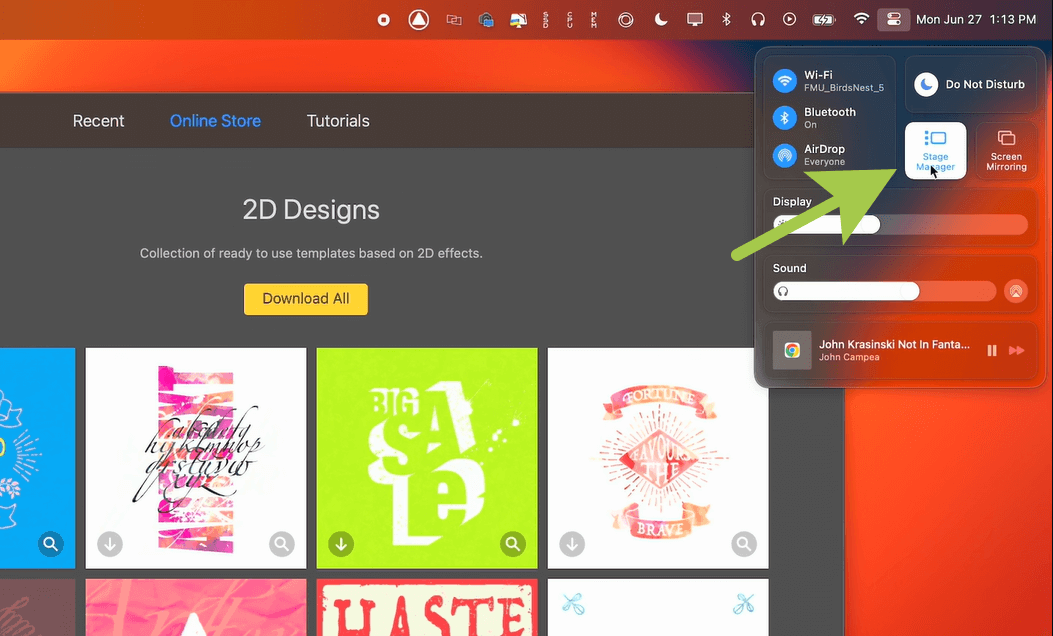Toggle Wi-Fi in Control Center
Image resolution: width=1053 pixels, height=636 pixels.
(x=786, y=81)
